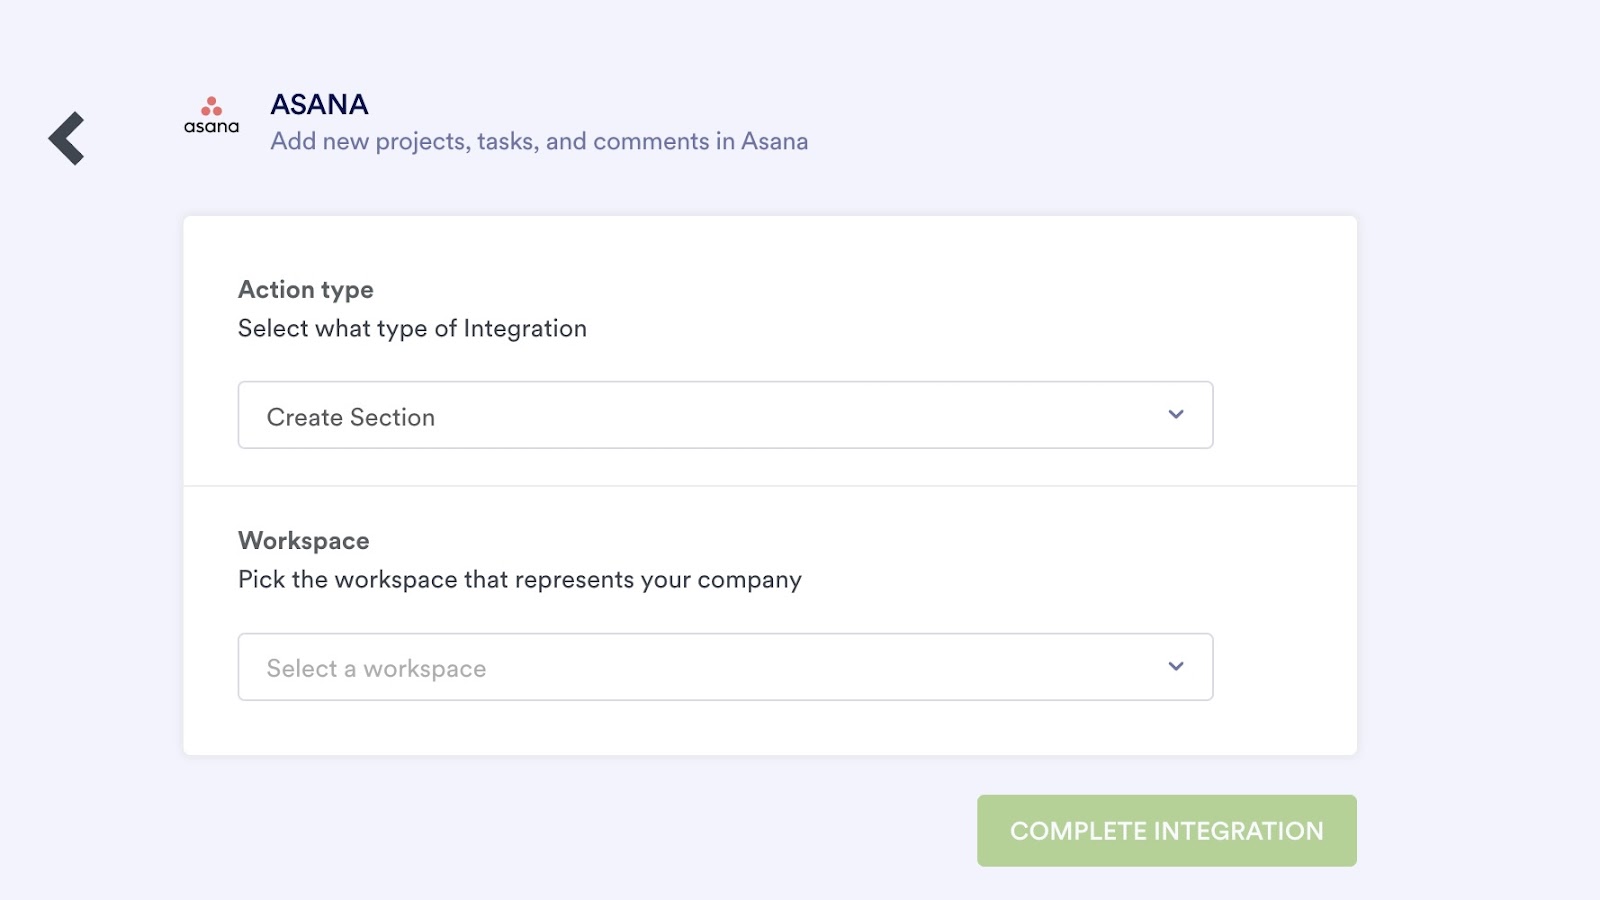
Task: Click the word "company" in the Workspace description
Action: 750,580
